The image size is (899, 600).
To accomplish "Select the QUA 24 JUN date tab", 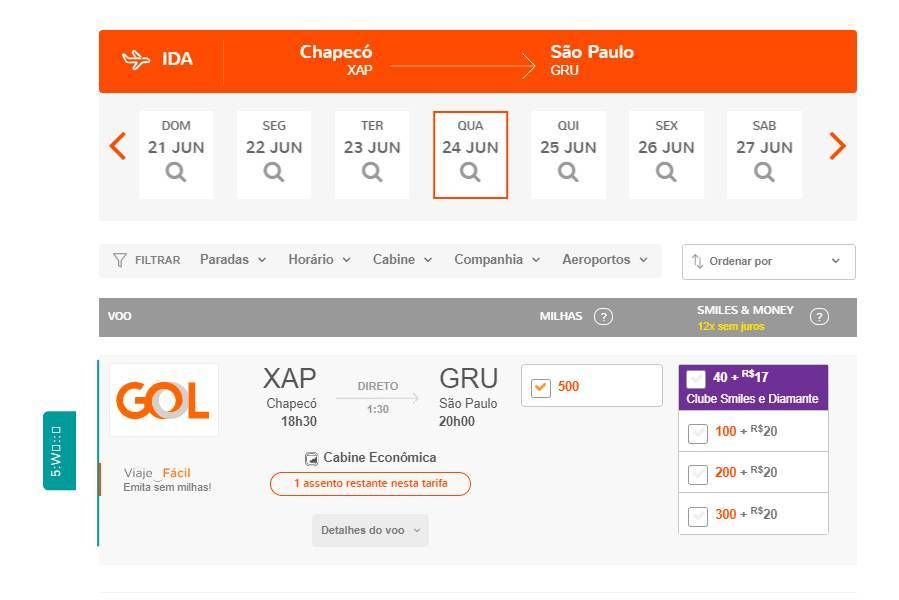I will tap(470, 155).
